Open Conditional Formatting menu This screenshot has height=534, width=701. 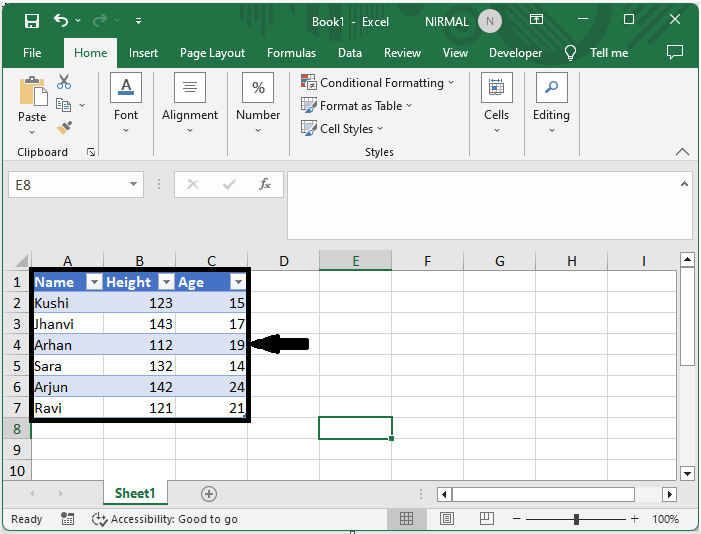pyautogui.click(x=377, y=83)
